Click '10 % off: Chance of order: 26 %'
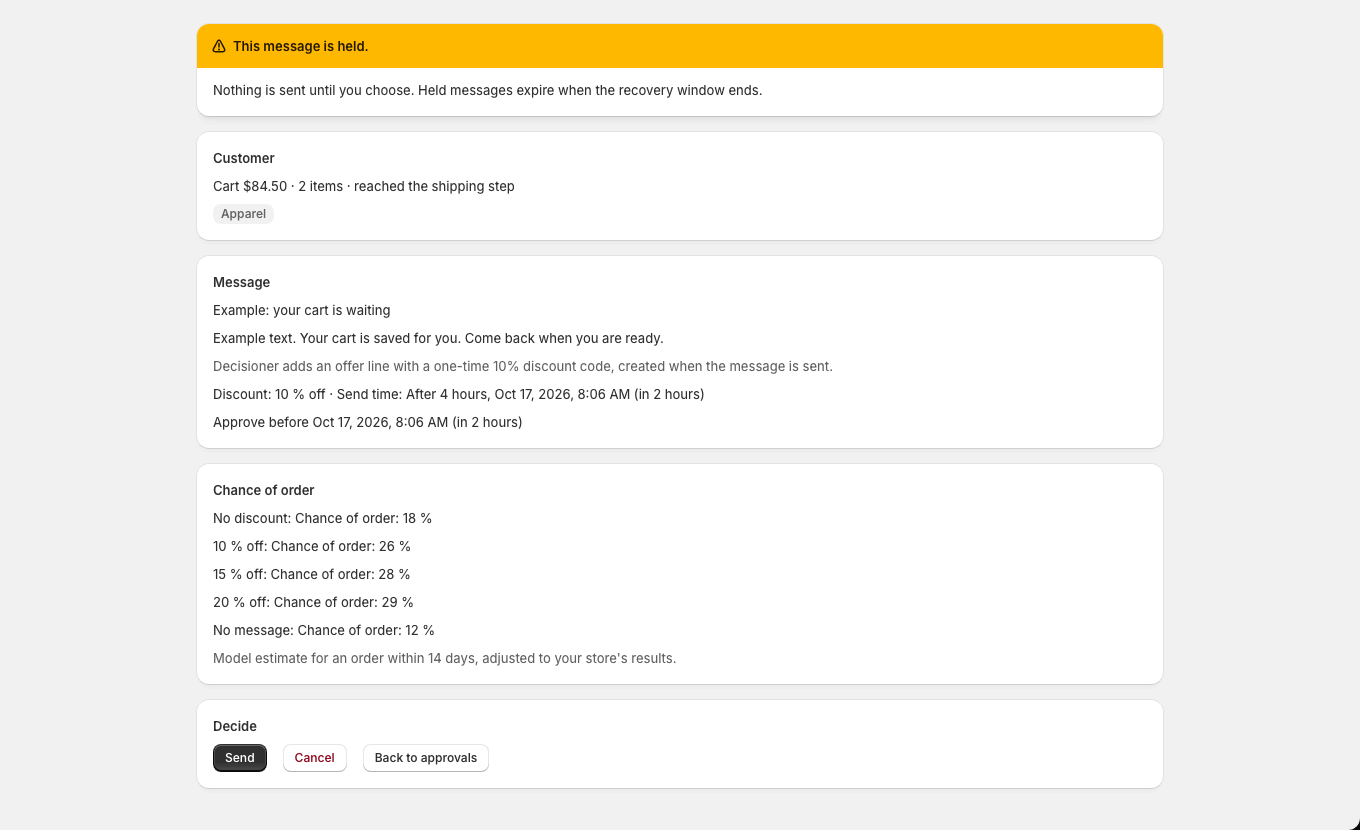This screenshot has height=830, width=1360. (x=312, y=546)
